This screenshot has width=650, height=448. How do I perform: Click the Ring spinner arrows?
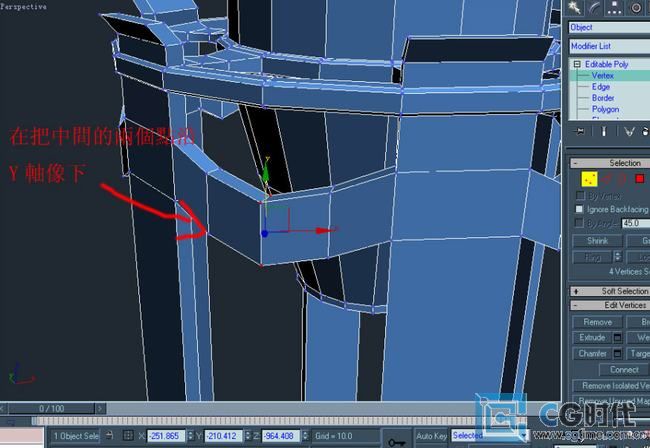[618, 257]
